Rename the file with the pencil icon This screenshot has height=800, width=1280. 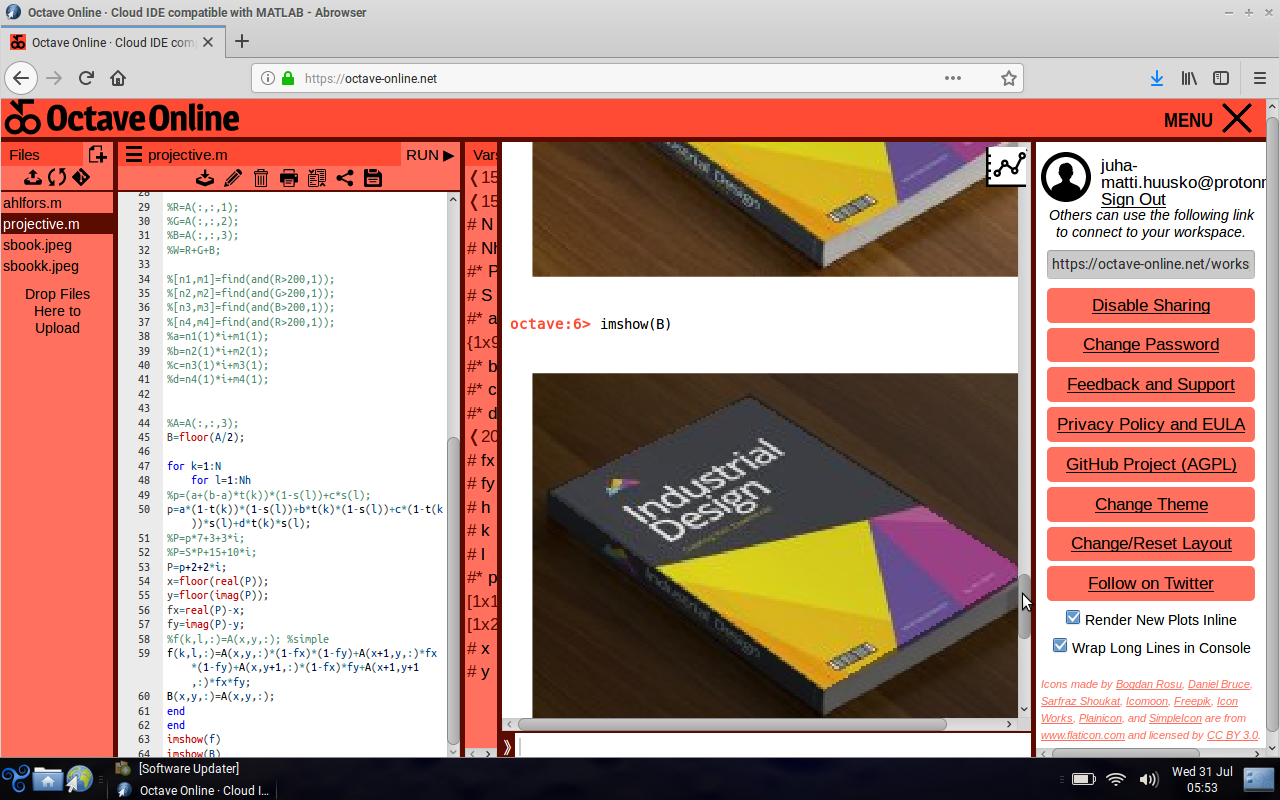pyautogui.click(x=233, y=178)
